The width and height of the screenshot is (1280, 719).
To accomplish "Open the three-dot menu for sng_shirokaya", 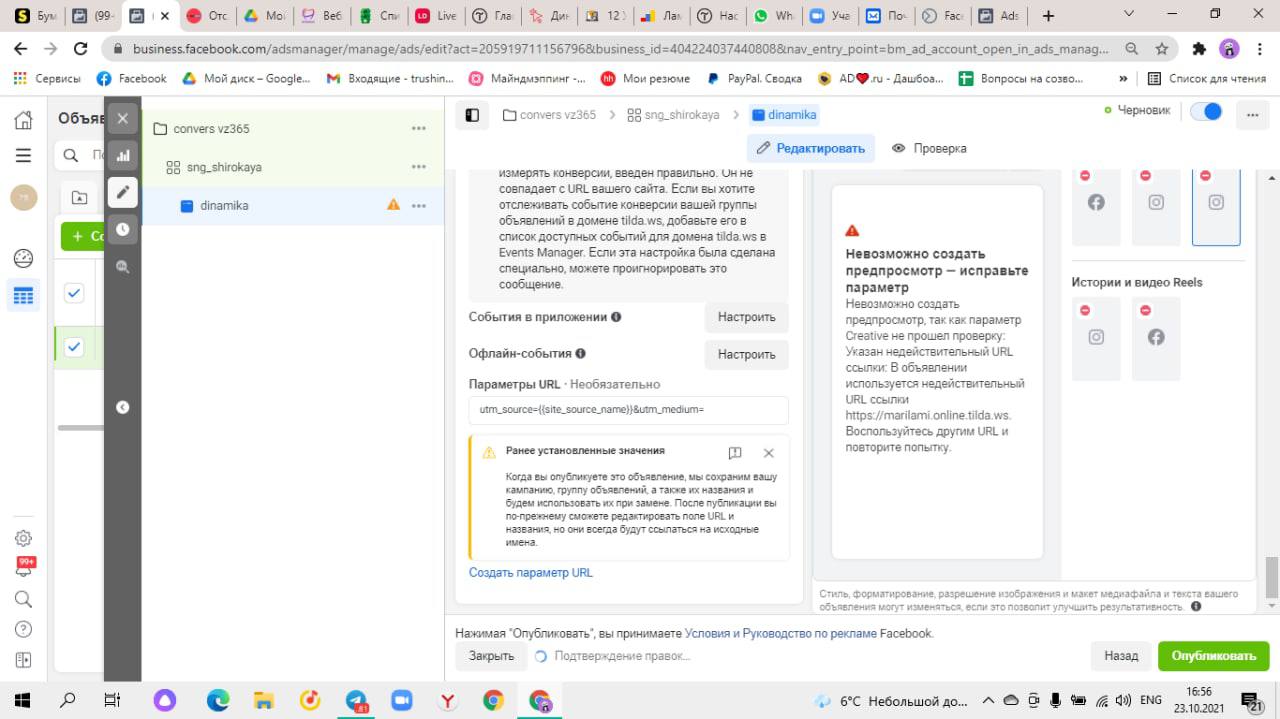I will point(419,167).
